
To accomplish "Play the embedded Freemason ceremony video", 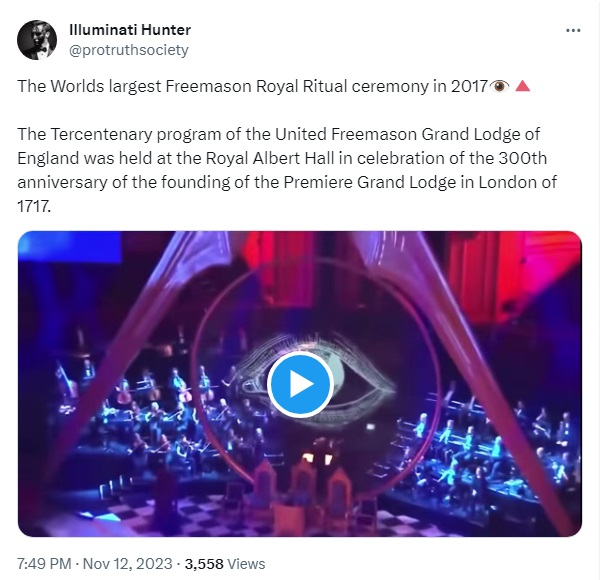I will (x=301, y=384).
